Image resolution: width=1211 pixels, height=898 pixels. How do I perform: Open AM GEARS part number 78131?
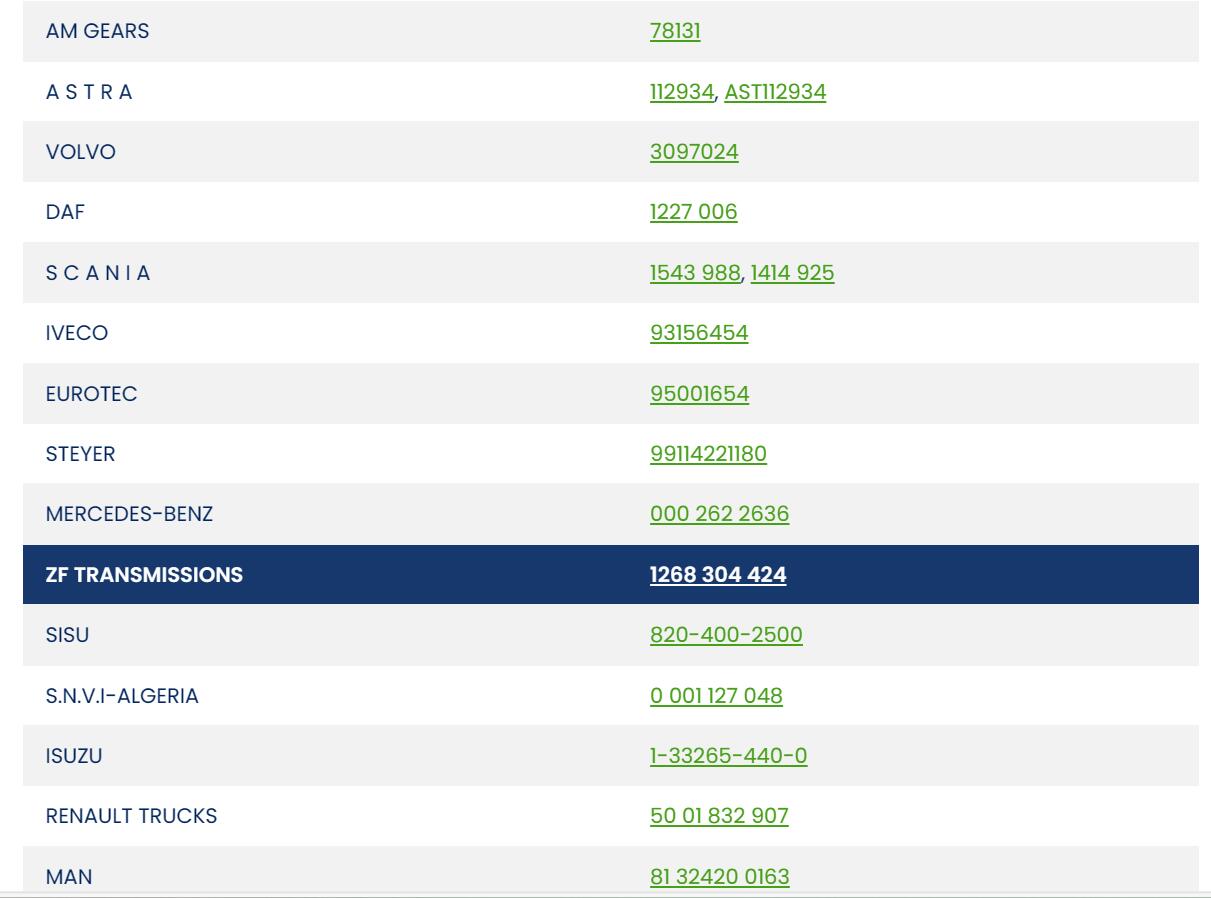[676, 32]
